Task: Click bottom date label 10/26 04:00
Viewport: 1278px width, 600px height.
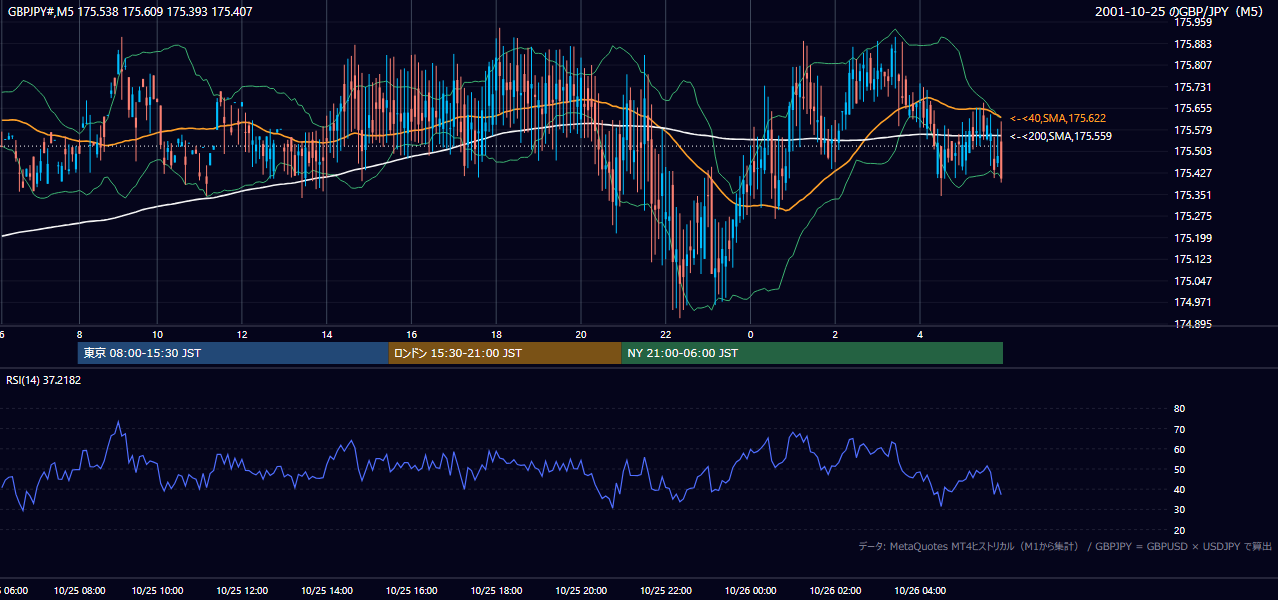Action: (919, 591)
